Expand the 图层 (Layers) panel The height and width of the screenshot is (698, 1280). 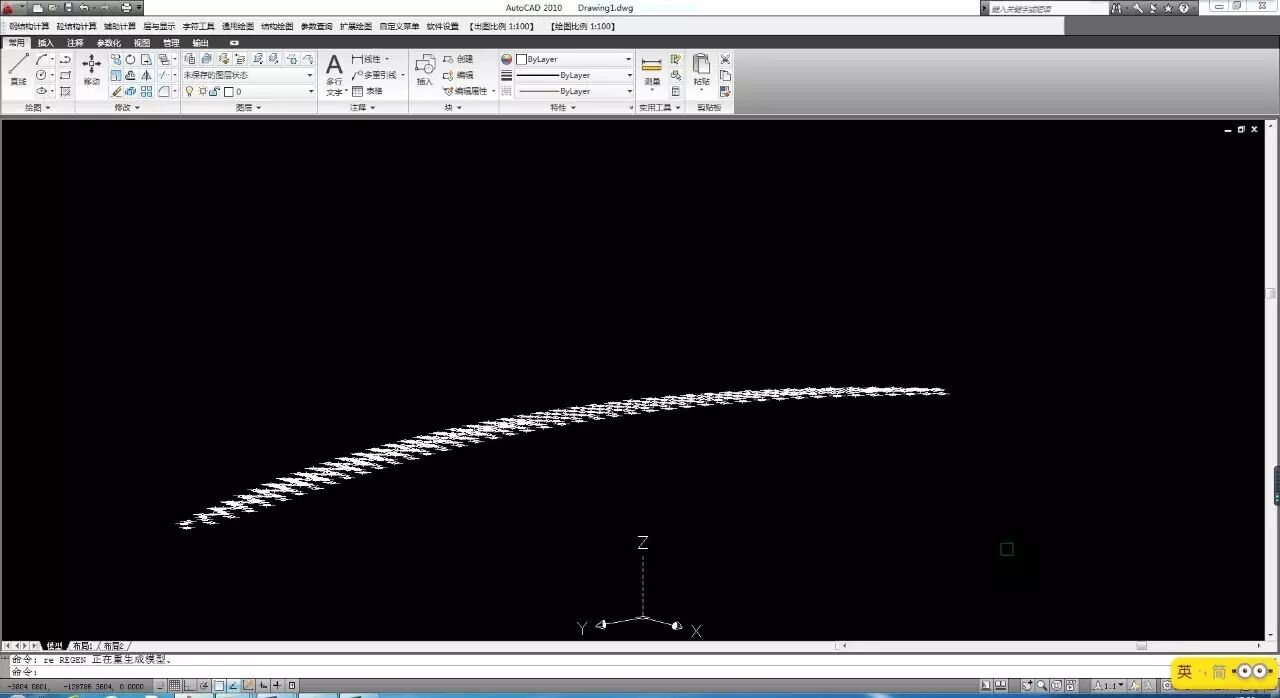click(x=249, y=107)
